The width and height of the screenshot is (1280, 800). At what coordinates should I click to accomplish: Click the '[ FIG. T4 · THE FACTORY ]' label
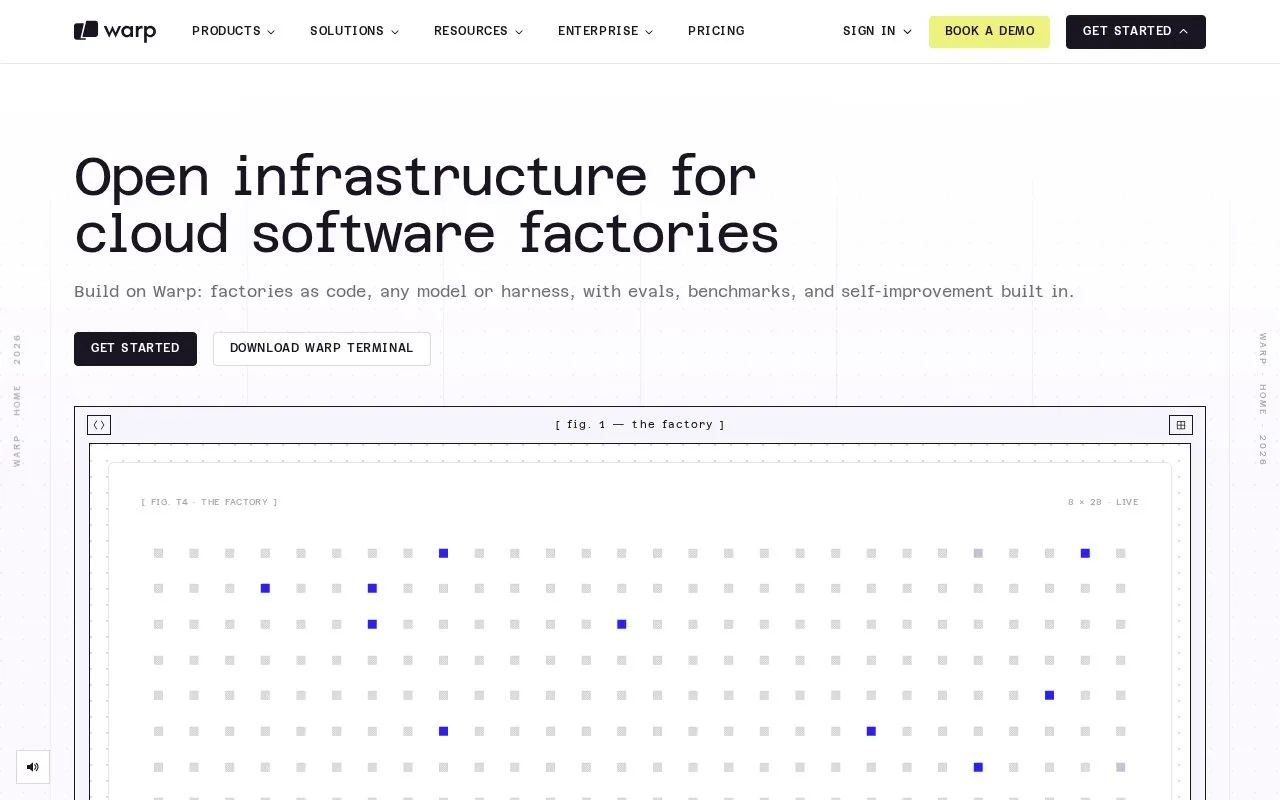(209, 502)
